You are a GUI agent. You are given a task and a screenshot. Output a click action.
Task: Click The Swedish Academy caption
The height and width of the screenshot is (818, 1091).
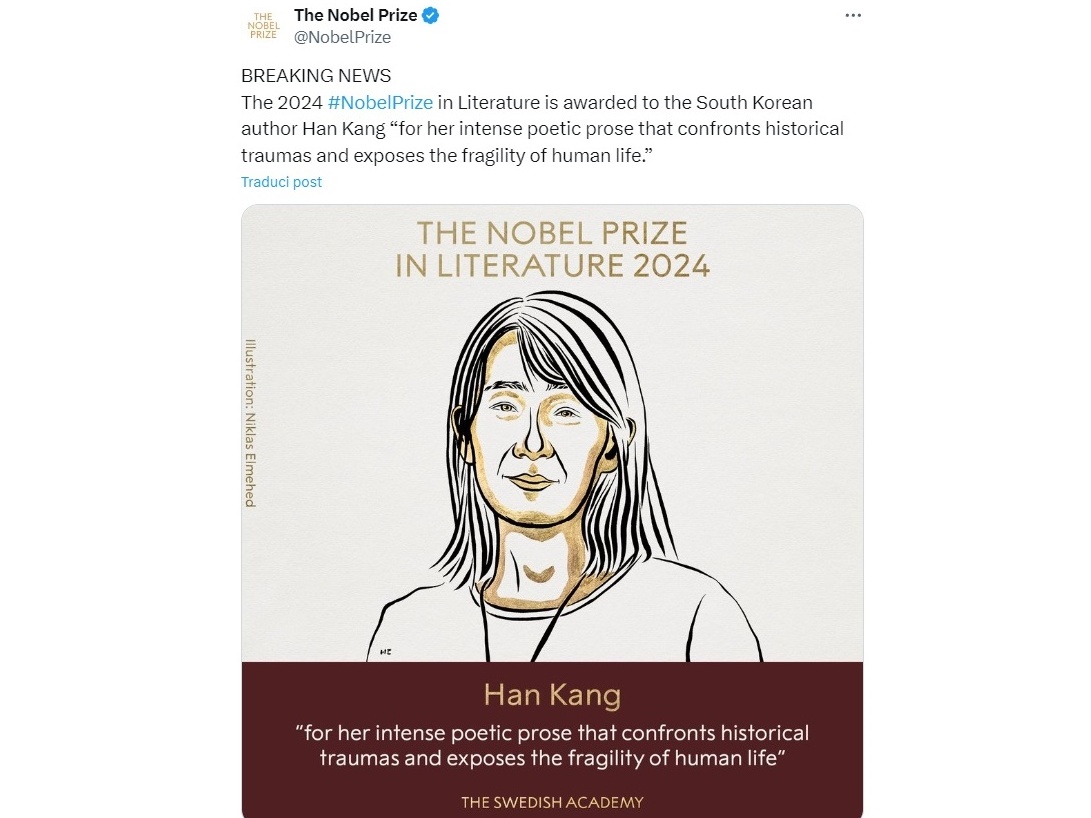(551, 802)
